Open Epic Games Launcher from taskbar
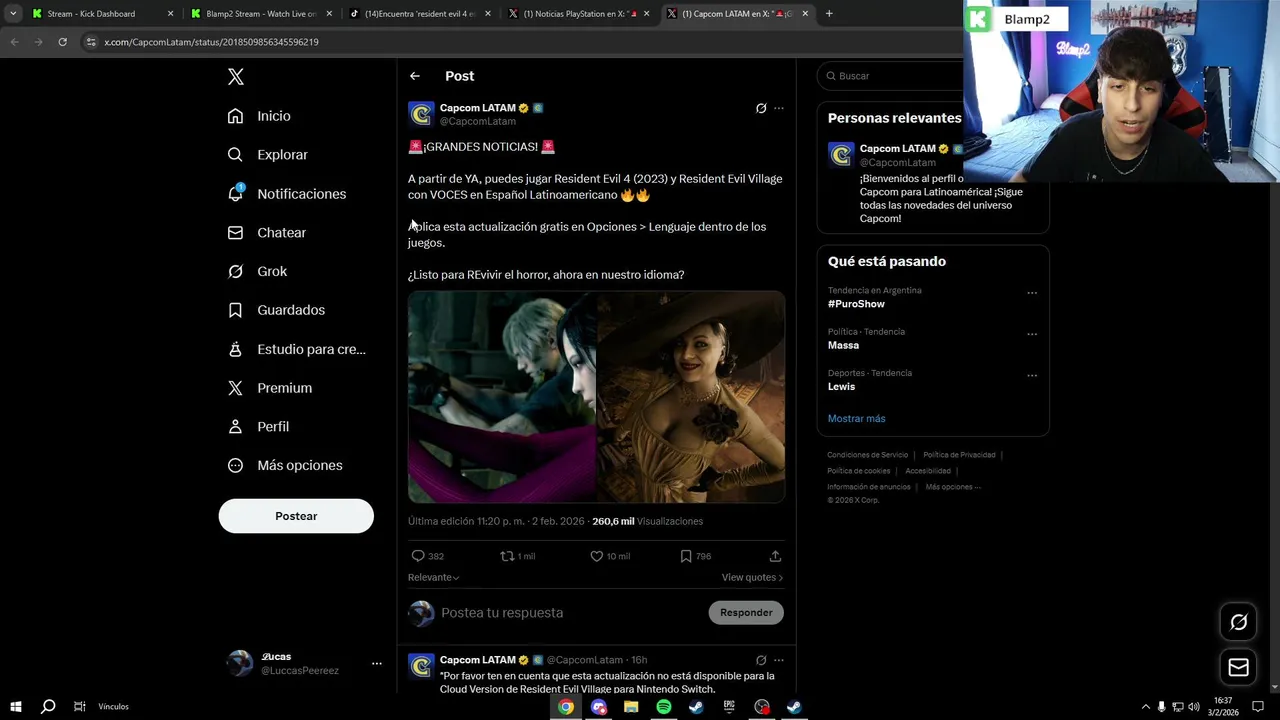 (729, 707)
